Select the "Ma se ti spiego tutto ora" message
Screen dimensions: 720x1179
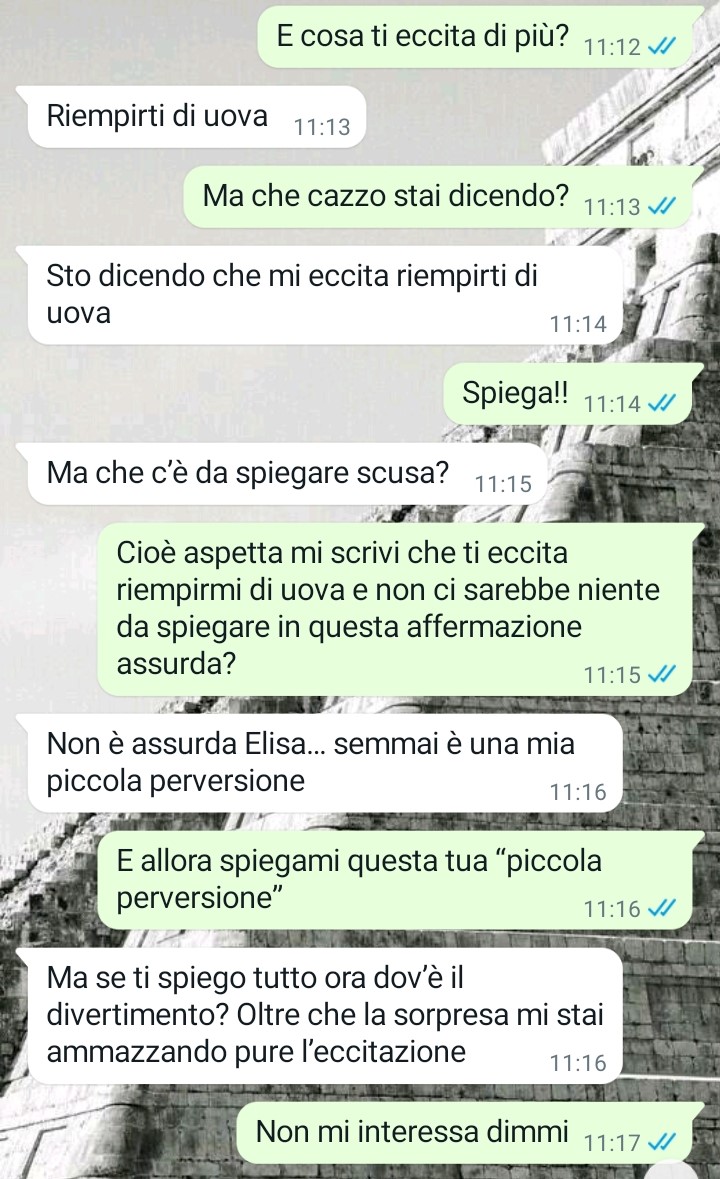coord(325,1016)
